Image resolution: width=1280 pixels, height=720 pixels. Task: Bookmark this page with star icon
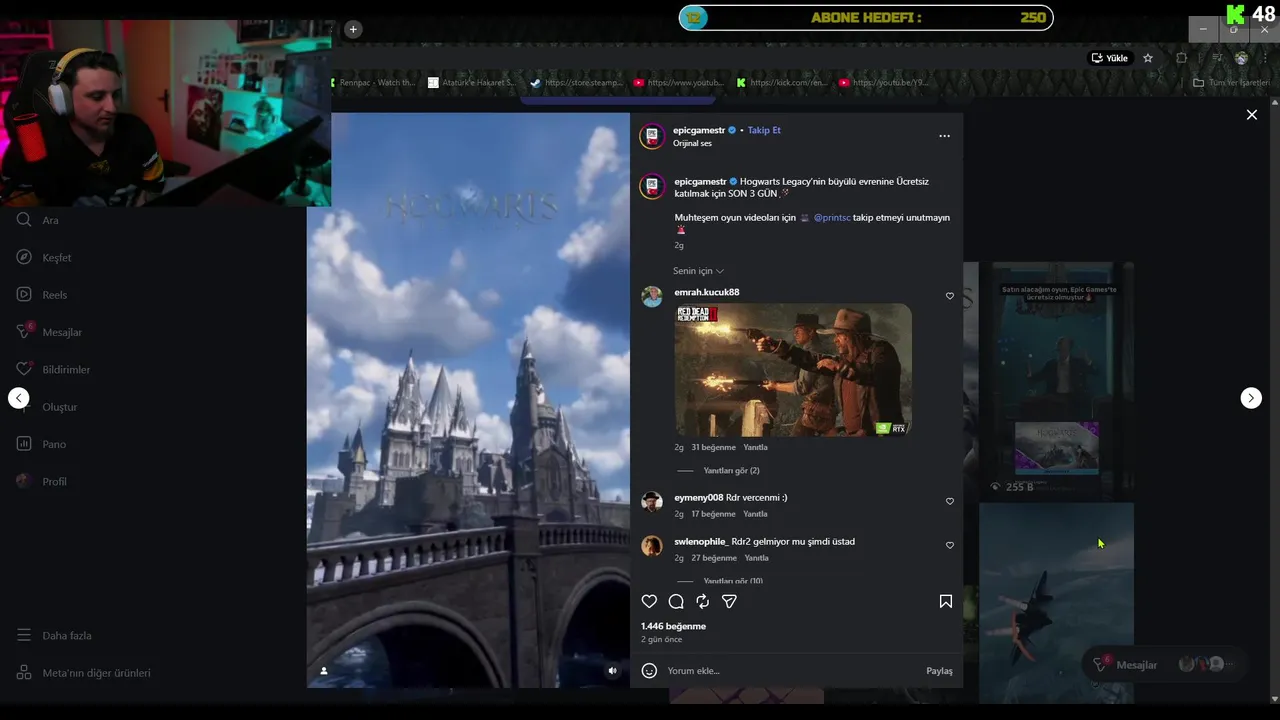1148,58
